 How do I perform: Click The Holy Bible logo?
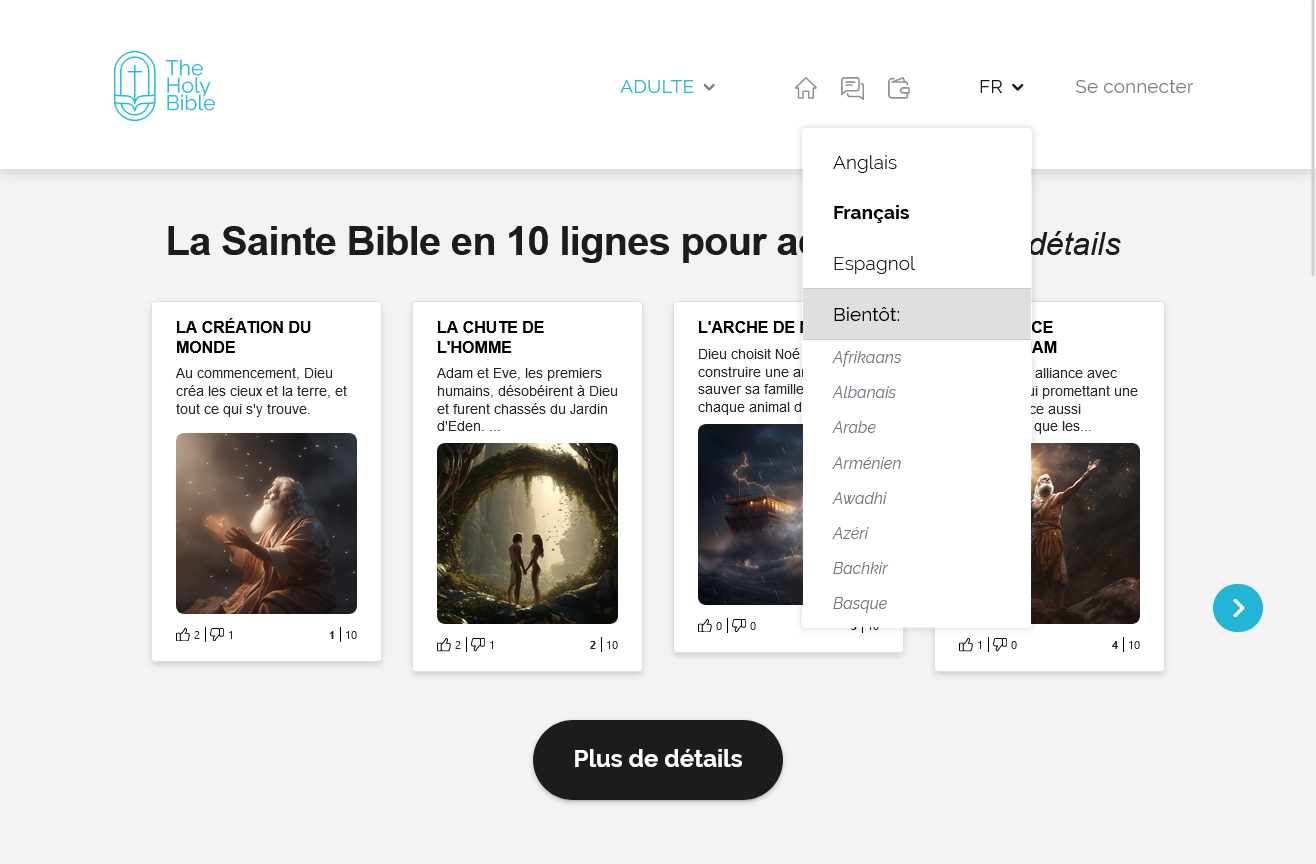[164, 86]
